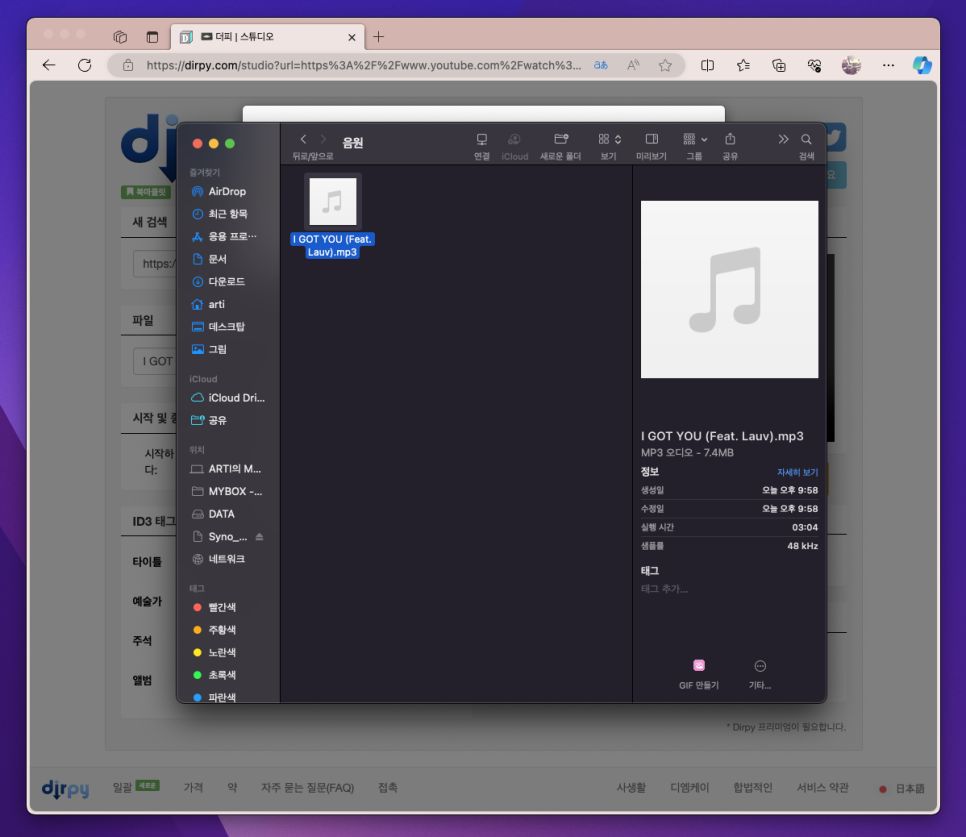Screen dimensions: 966x837
Task: Open MYBOX location in sidebar
Action: pos(227,491)
